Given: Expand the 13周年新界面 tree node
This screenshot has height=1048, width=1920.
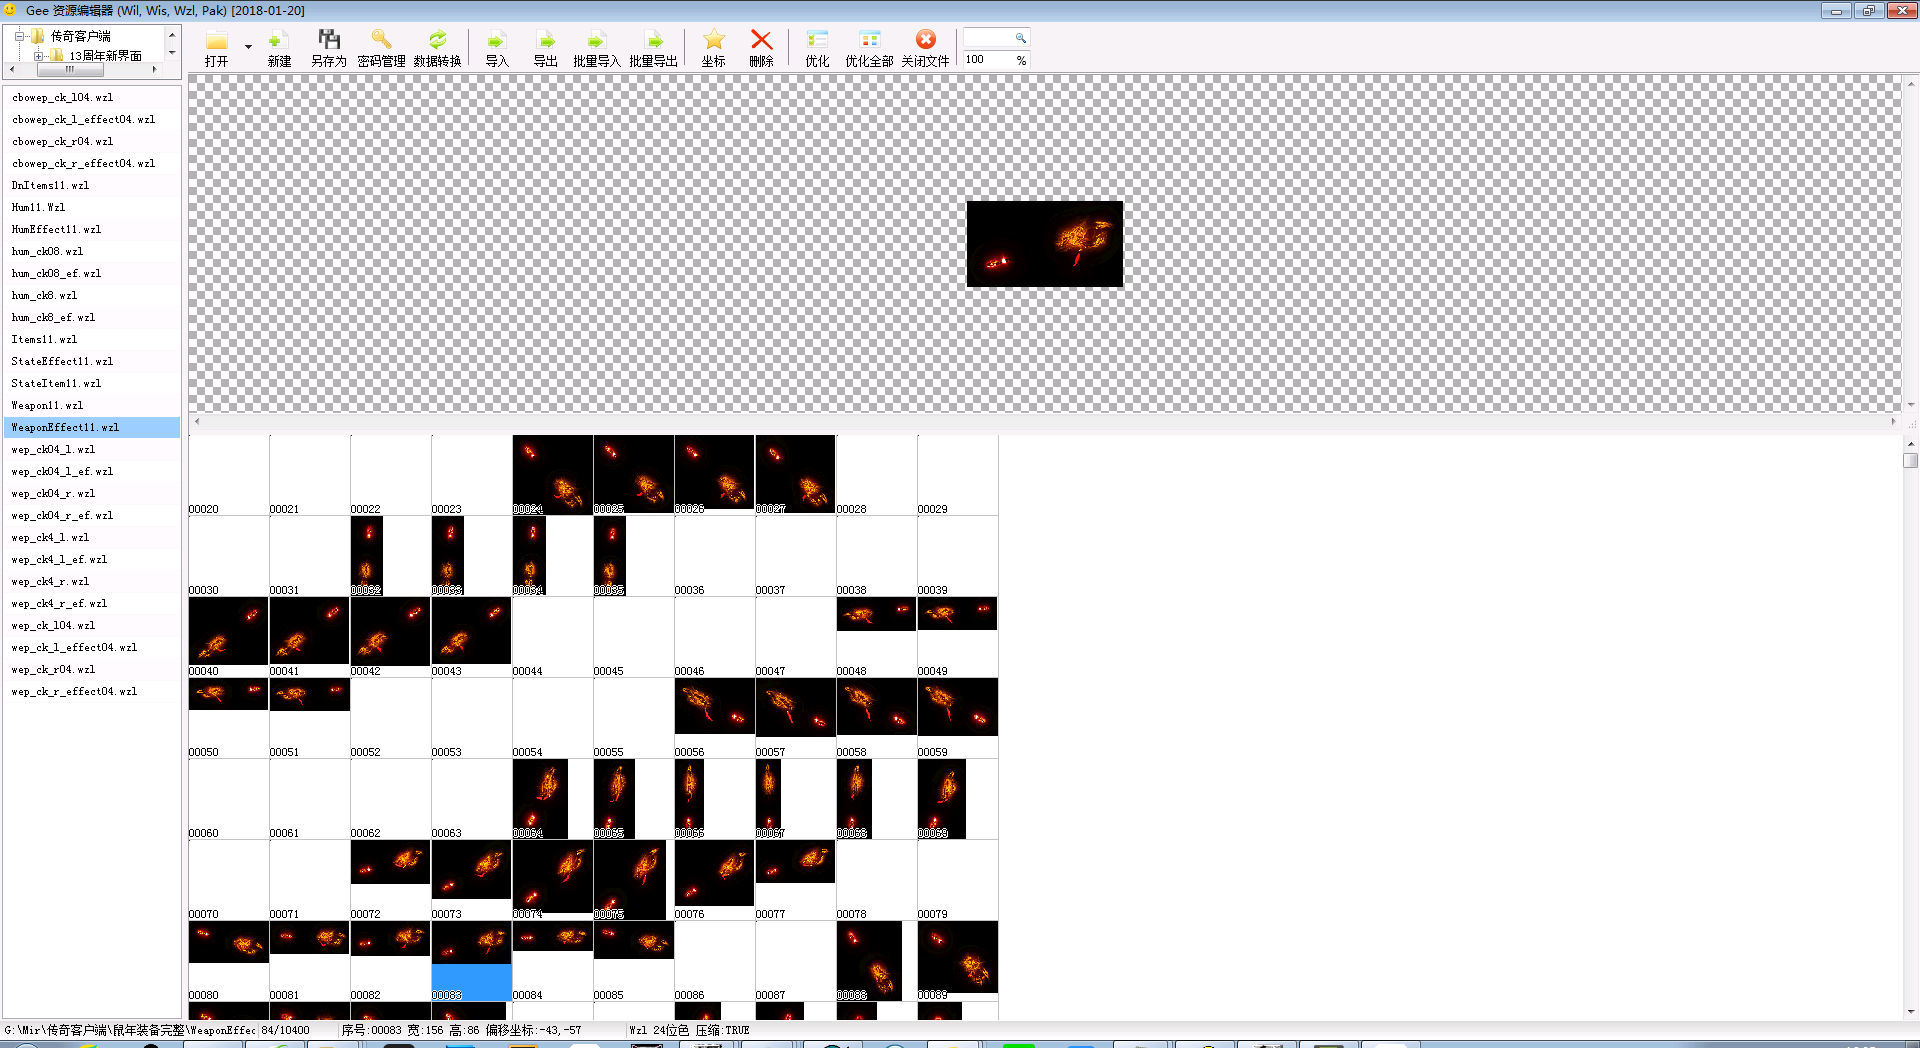Looking at the screenshot, I should (38, 56).
